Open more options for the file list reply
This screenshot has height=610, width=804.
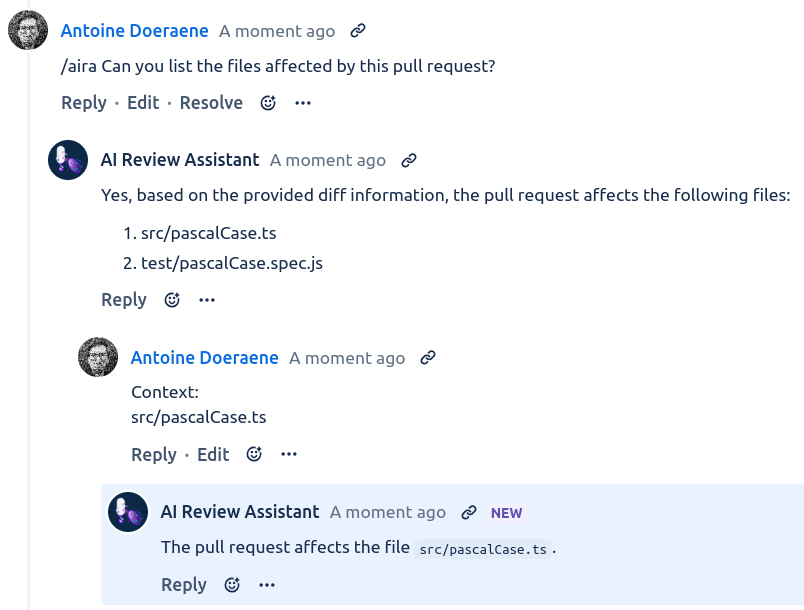coord(207,300)
